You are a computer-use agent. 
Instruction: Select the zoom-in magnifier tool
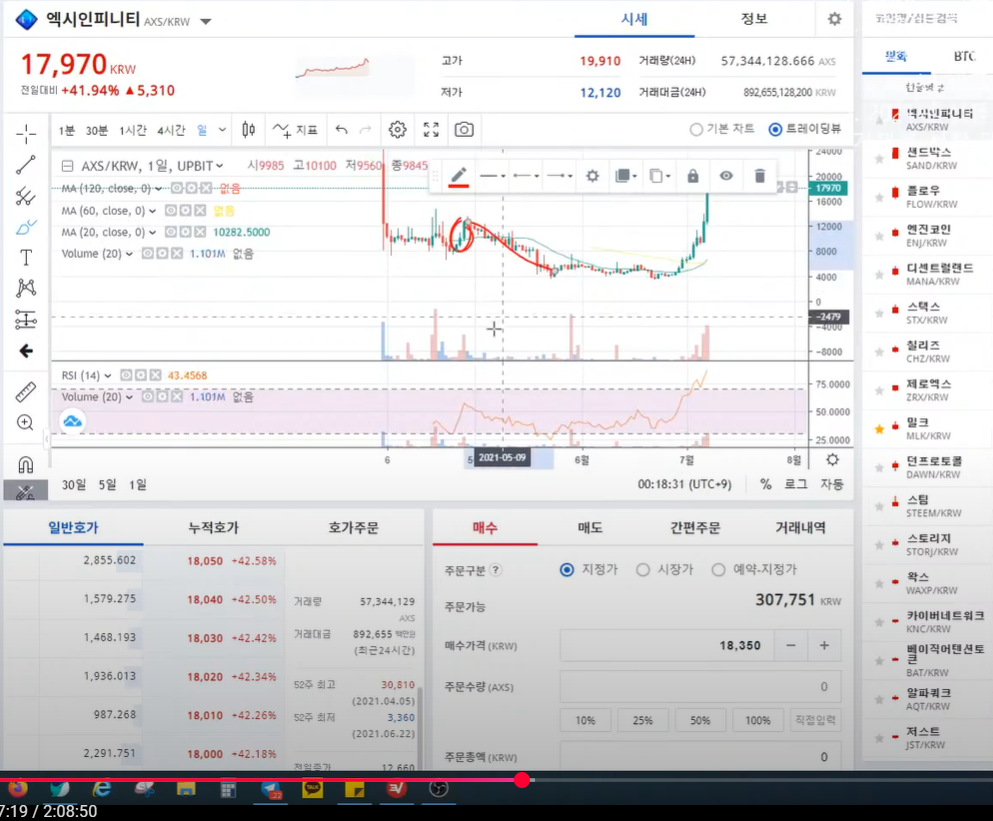point(26,423)
